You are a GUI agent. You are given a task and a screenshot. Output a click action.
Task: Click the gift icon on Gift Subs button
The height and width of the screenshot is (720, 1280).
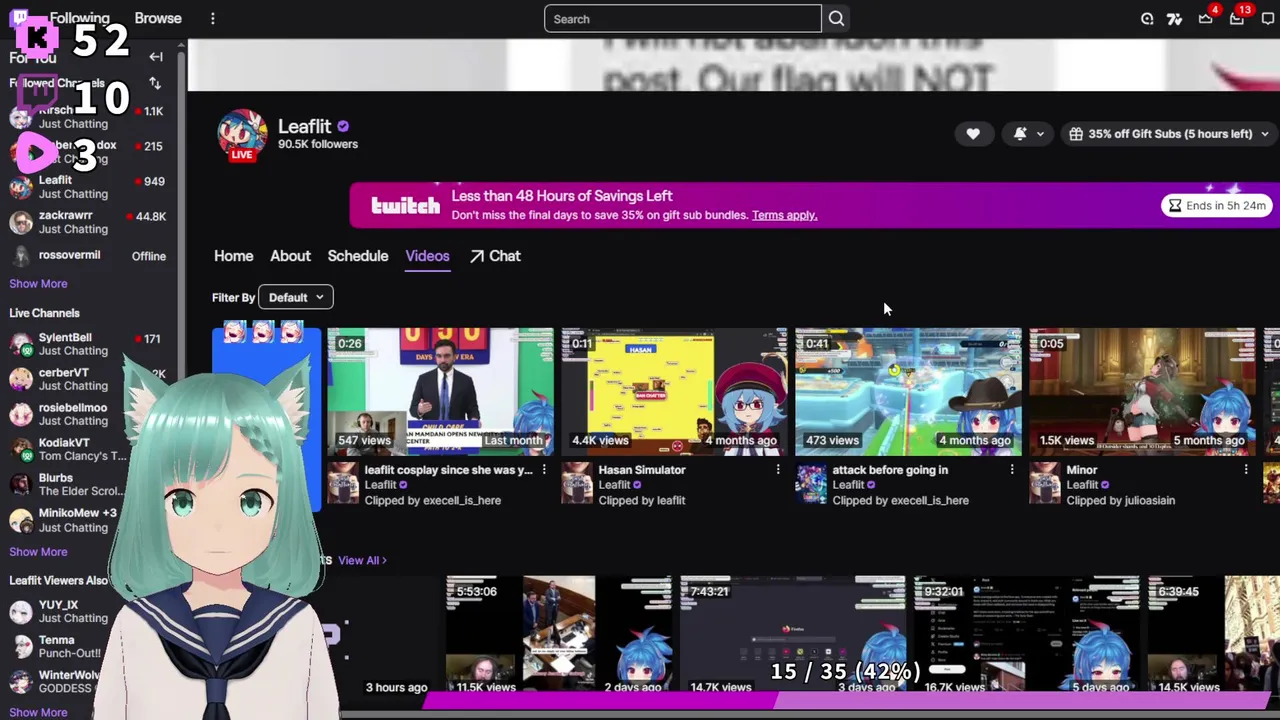[x=1076, y=134]
